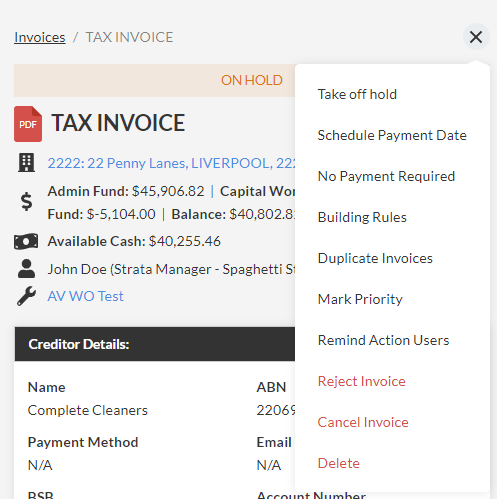Click the wrench work order icon

pyautogui.click(x=26, y=296)
